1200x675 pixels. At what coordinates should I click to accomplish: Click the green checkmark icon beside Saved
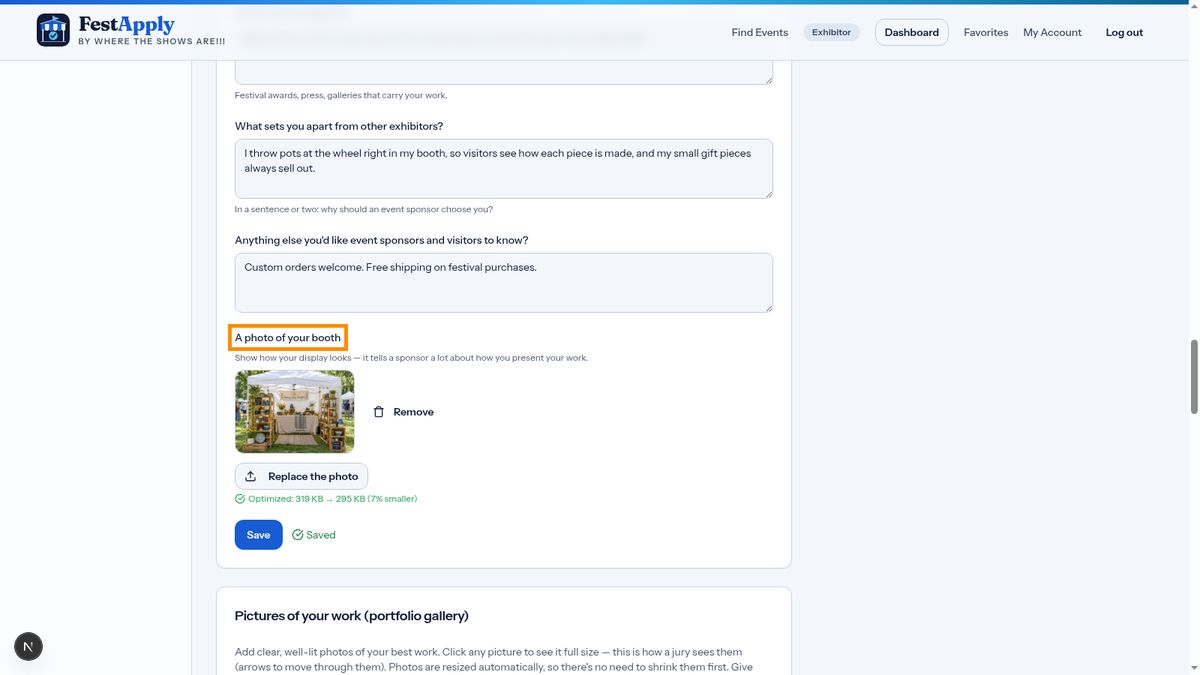[298, 535]
